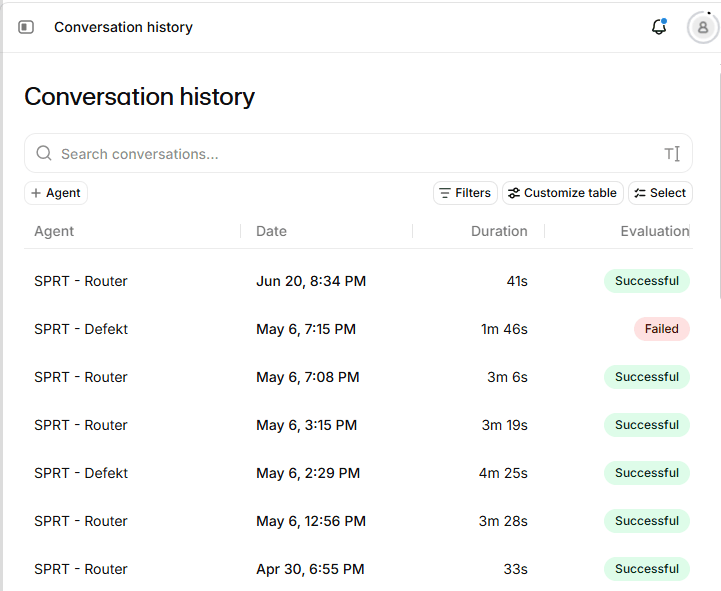The image size is (721, 591).
Task: Click Successful badge for 3m 6s row
Action: [x=647, y=377]
